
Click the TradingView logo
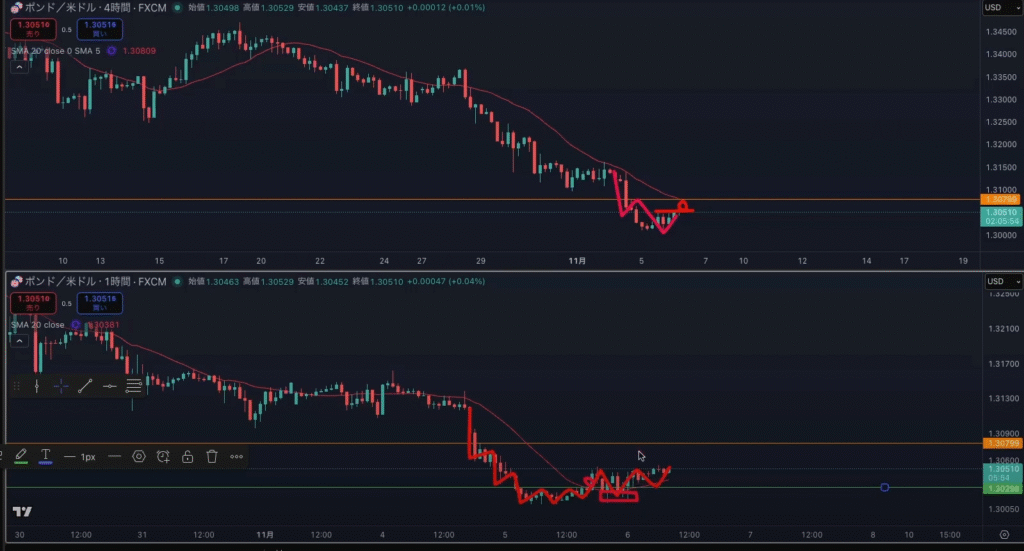(22, 511)
